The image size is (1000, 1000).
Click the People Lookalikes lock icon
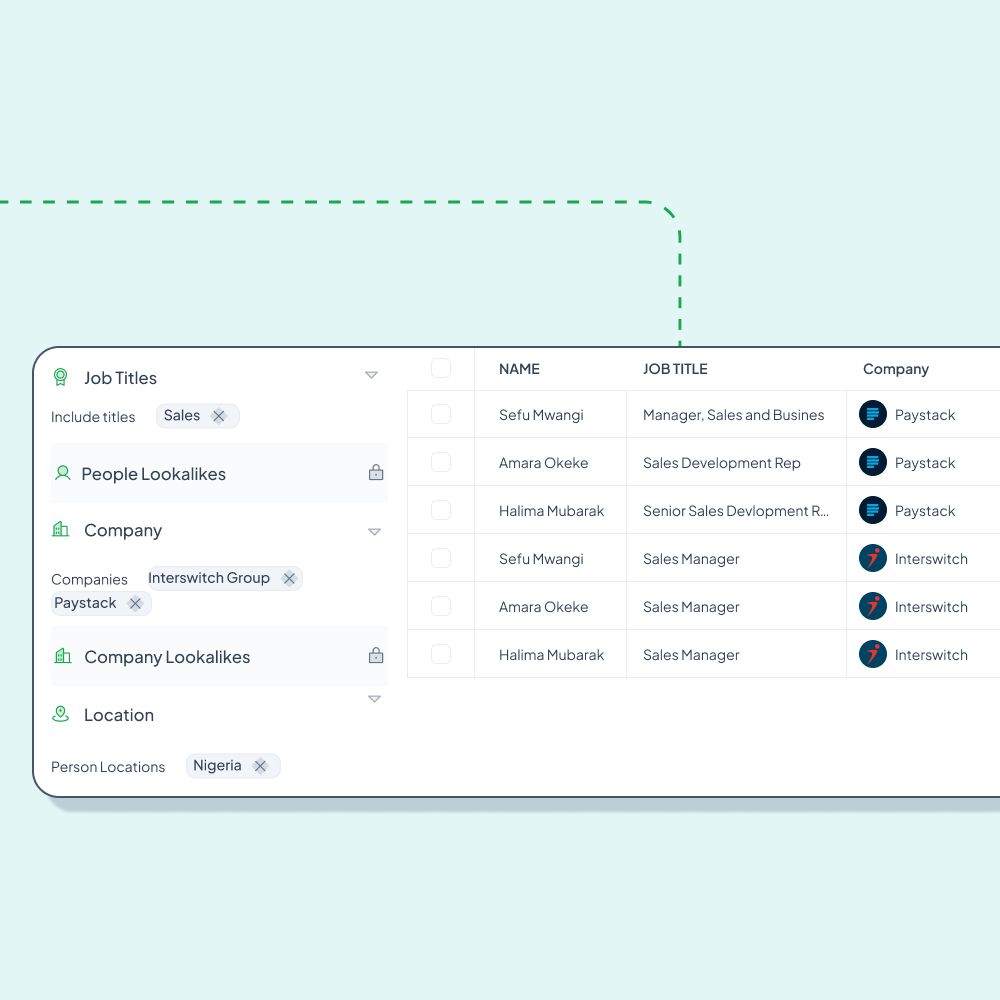click(376, 472)
